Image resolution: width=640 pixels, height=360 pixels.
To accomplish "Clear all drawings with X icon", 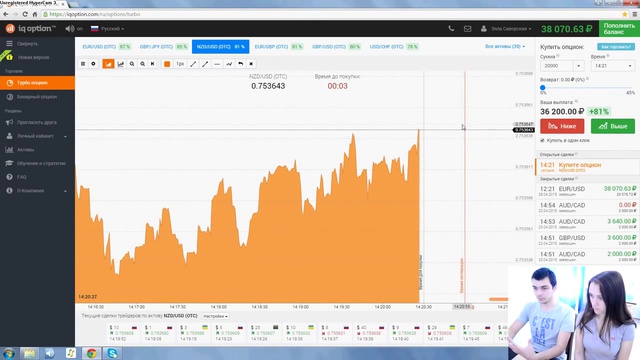I will pyautogui.click(x=251, y=64).
